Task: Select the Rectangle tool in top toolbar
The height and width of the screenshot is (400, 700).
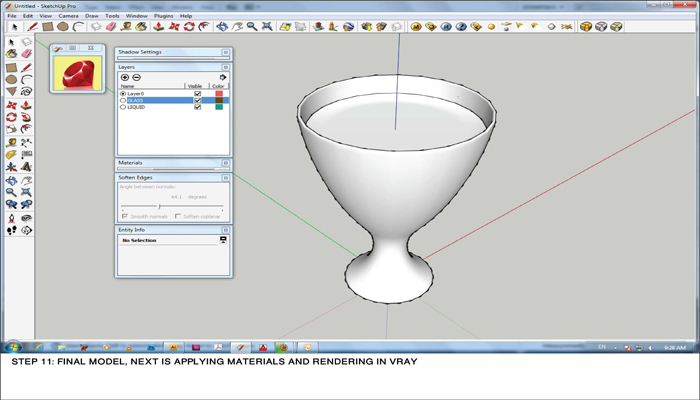Action: 48,27
